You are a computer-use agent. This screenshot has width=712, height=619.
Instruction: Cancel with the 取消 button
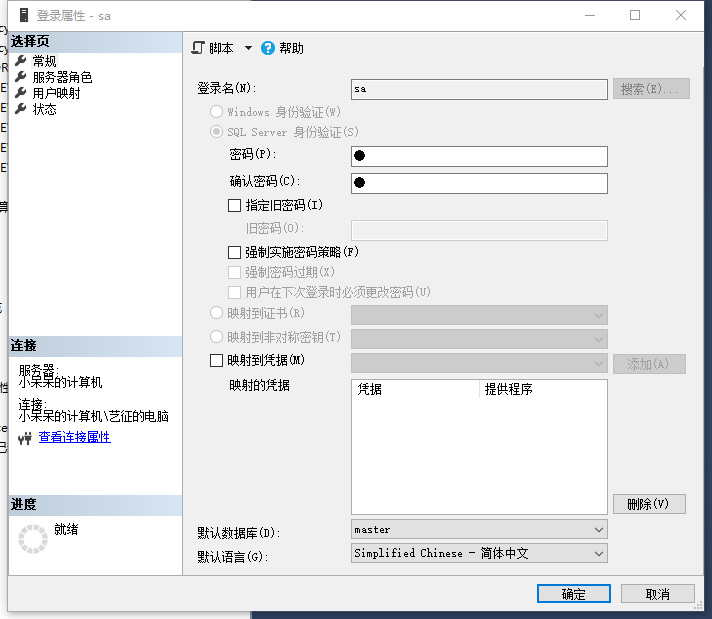[x=658, y=594]
